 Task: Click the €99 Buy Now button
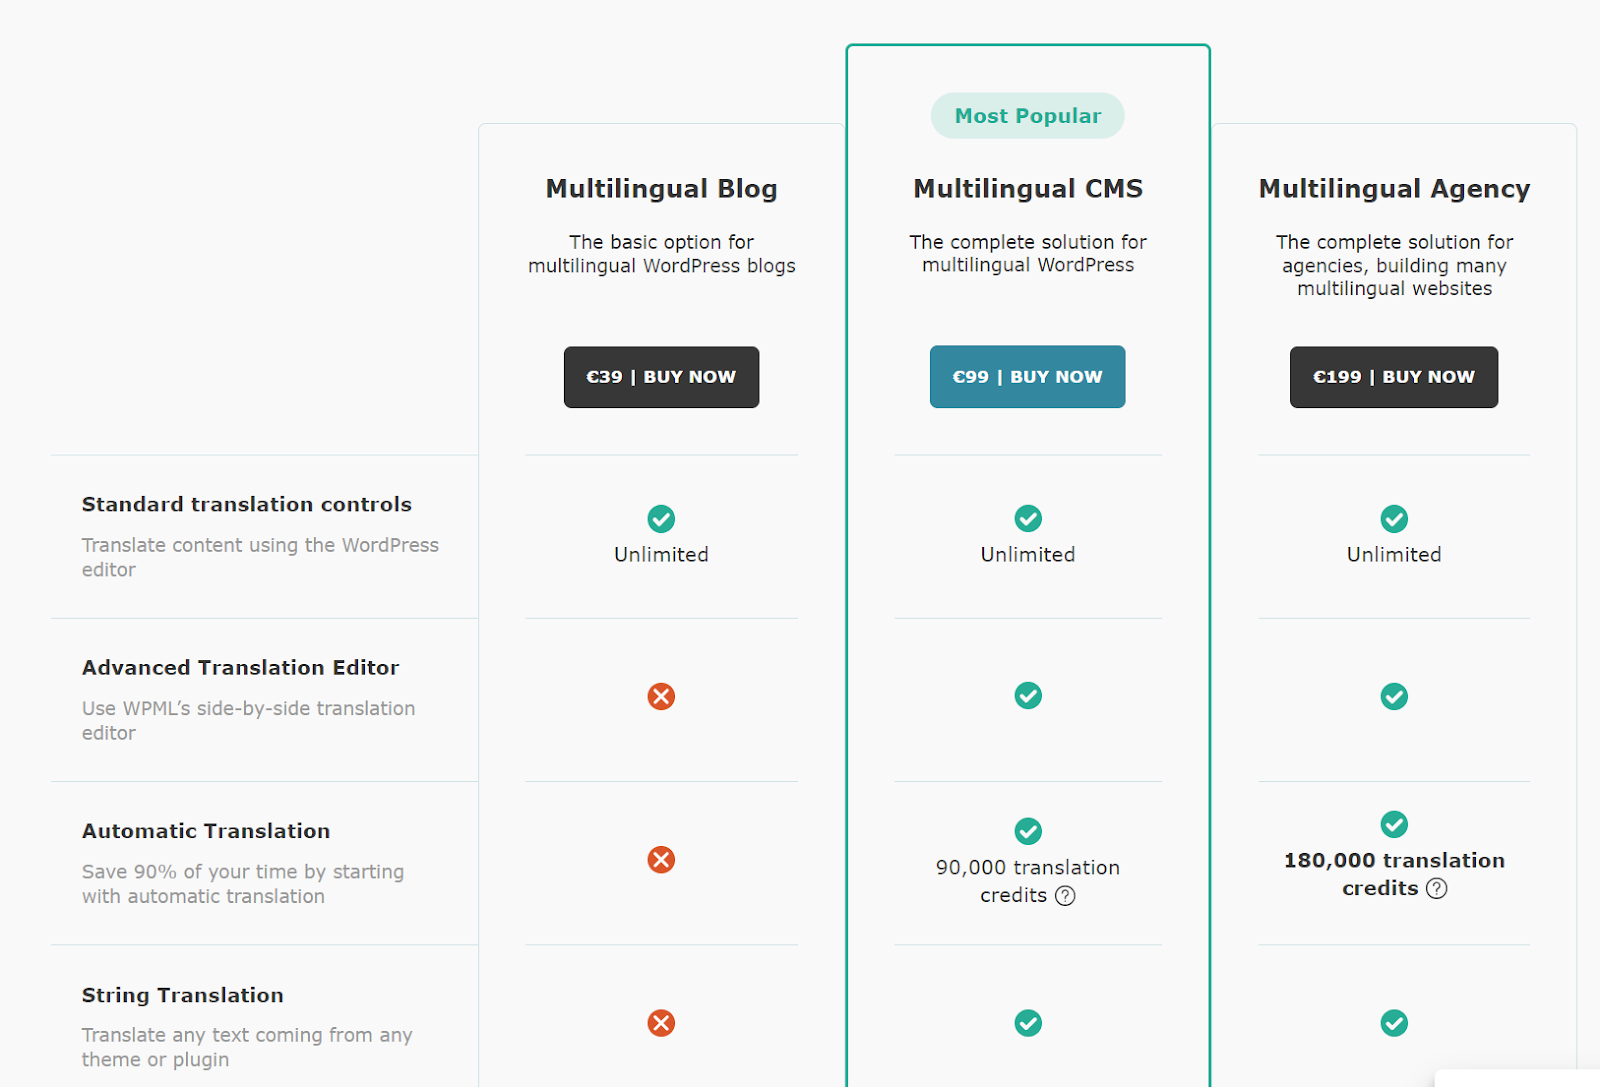1027,377
